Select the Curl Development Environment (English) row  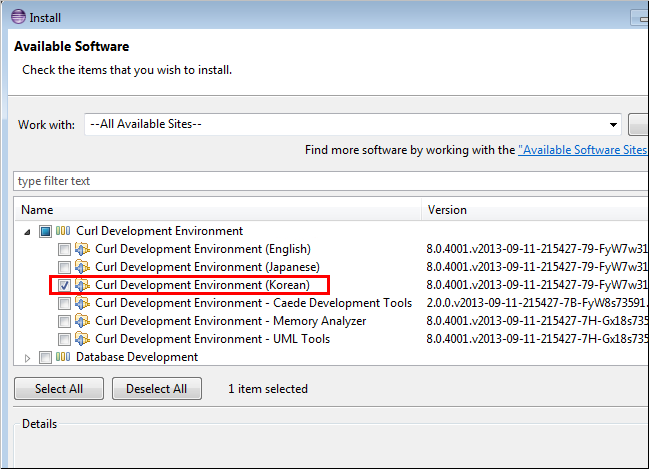203,249
